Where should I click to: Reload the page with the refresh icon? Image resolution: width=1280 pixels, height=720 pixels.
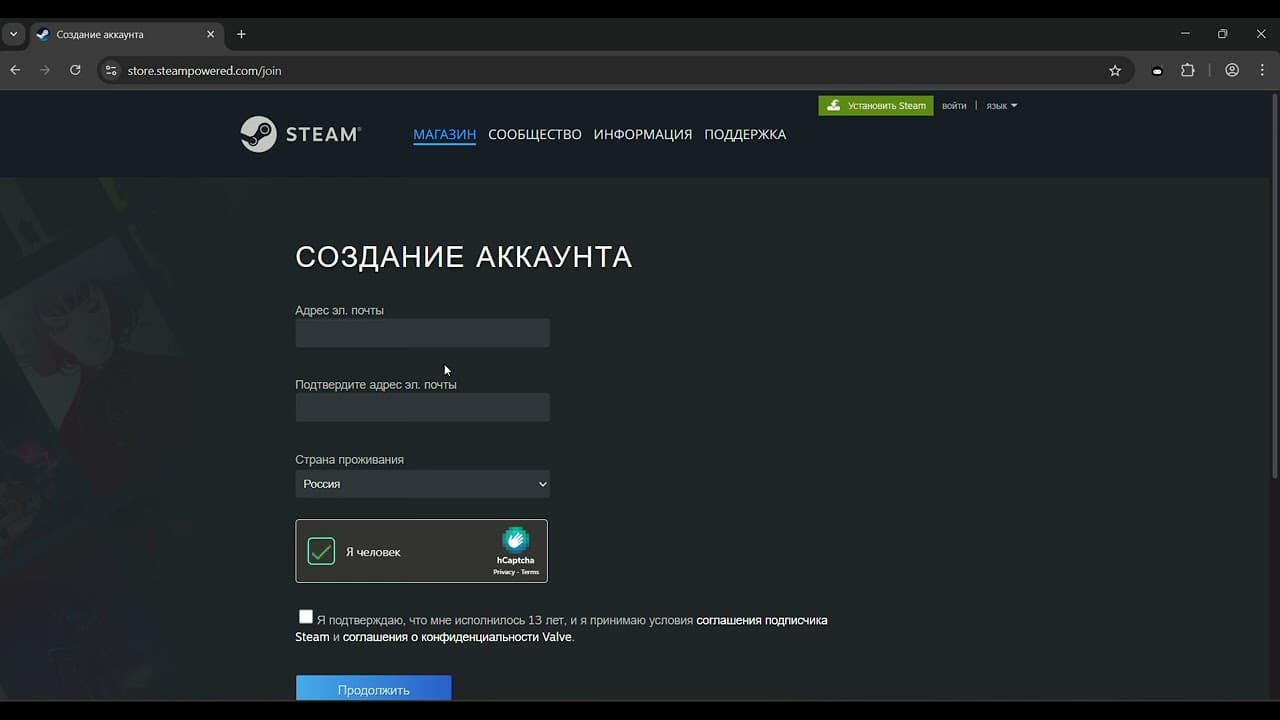tap(75, 70)
